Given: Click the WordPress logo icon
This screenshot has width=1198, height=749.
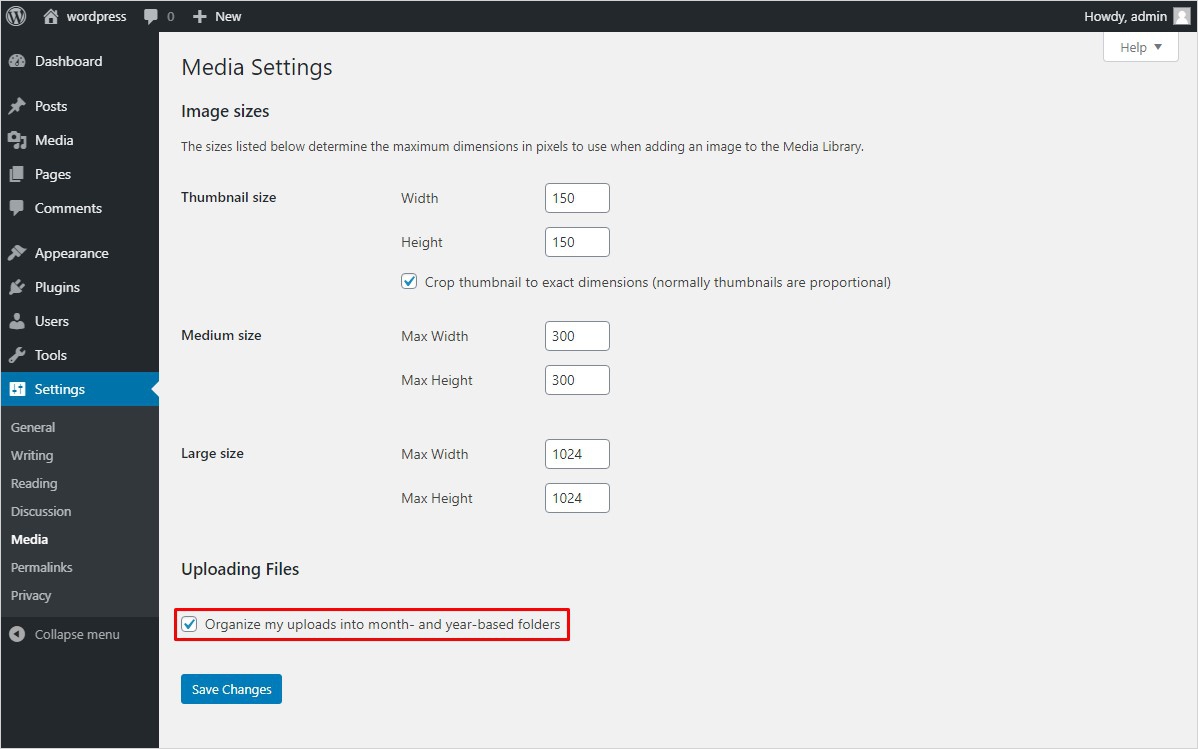Looking at the screenshot, I should tap(16, 16).
